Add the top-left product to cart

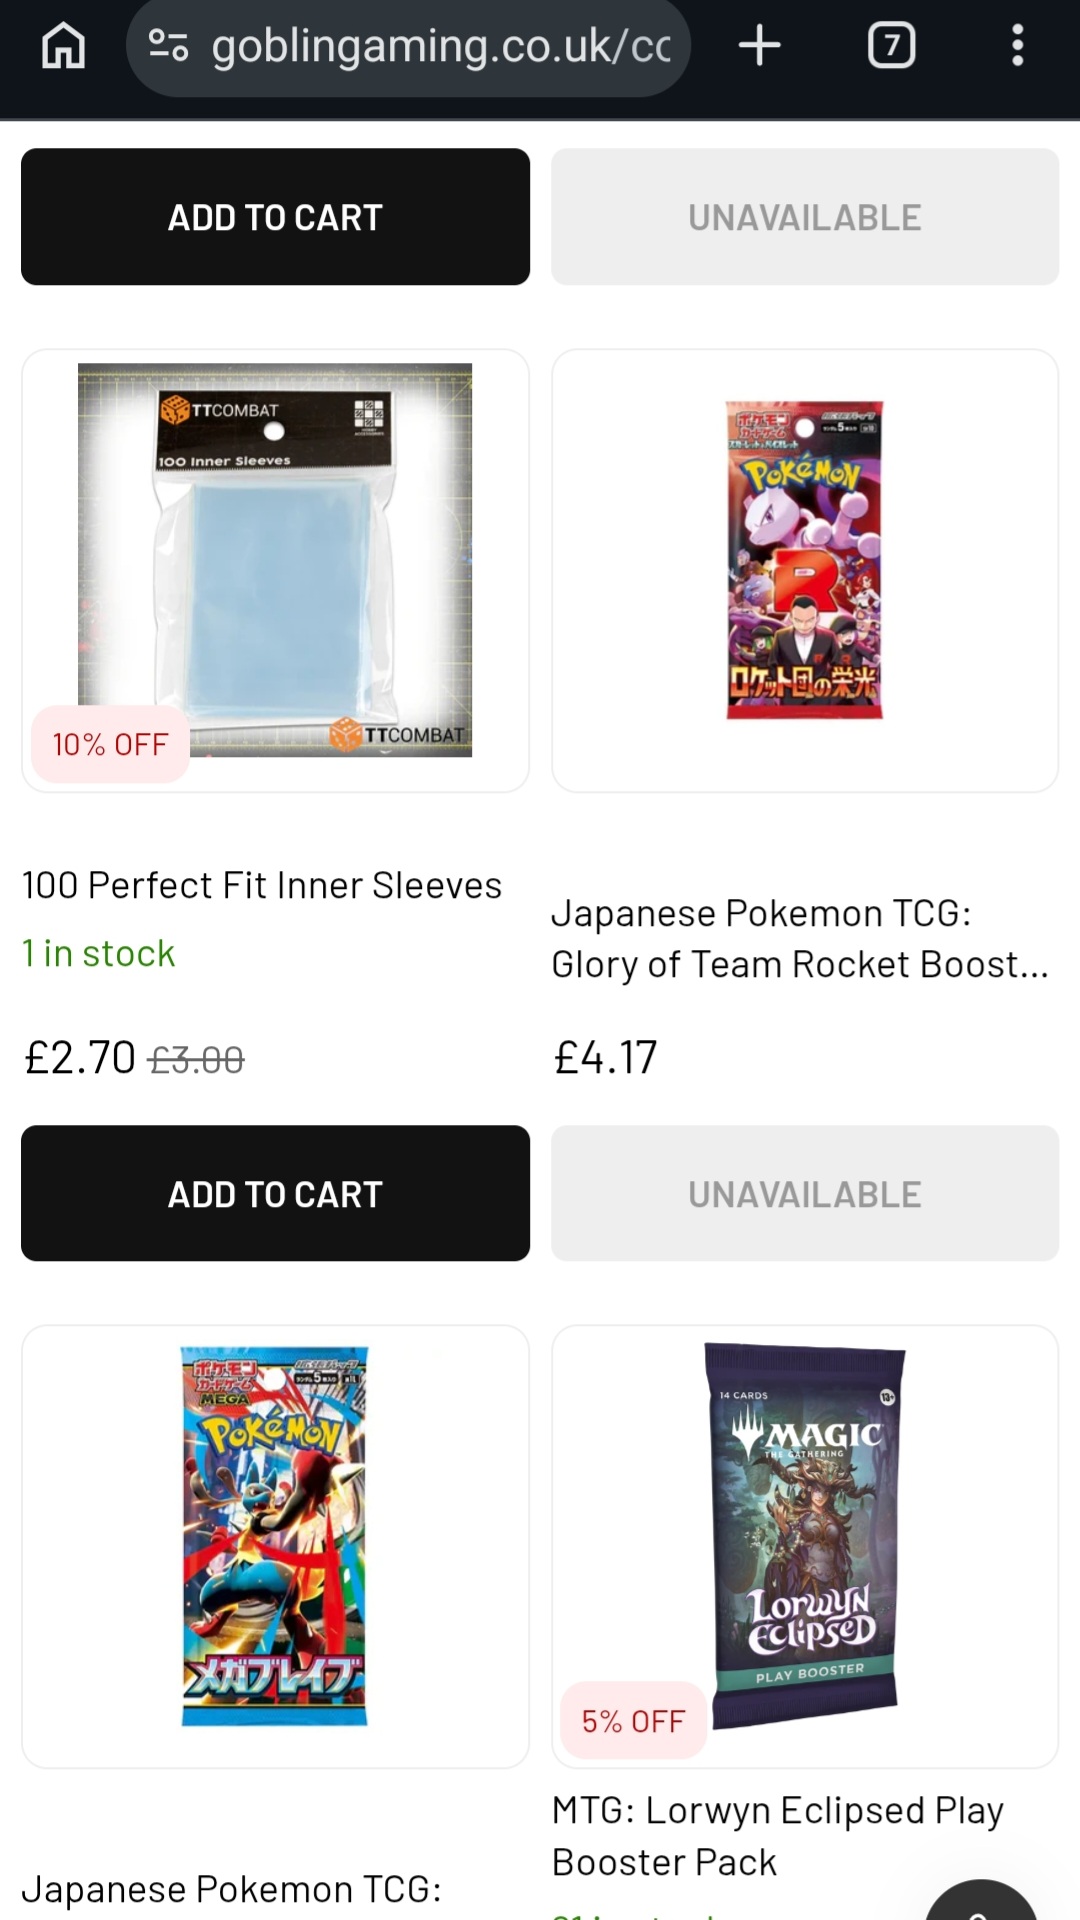tap(275, 217)
